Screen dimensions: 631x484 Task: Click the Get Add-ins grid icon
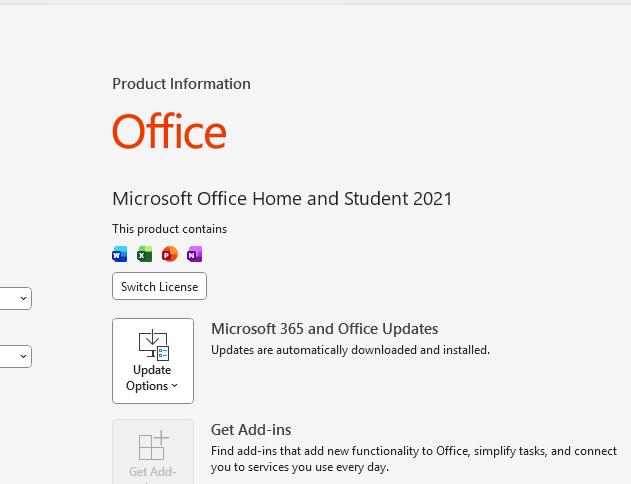(153, 445)
